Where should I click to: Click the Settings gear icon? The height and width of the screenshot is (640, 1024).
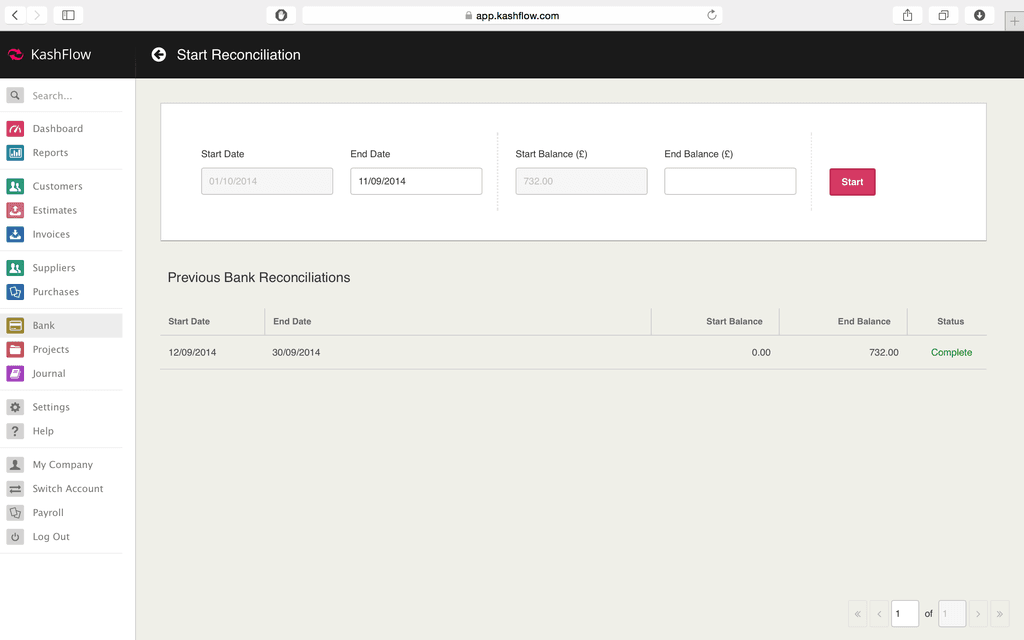click(15, 407)
